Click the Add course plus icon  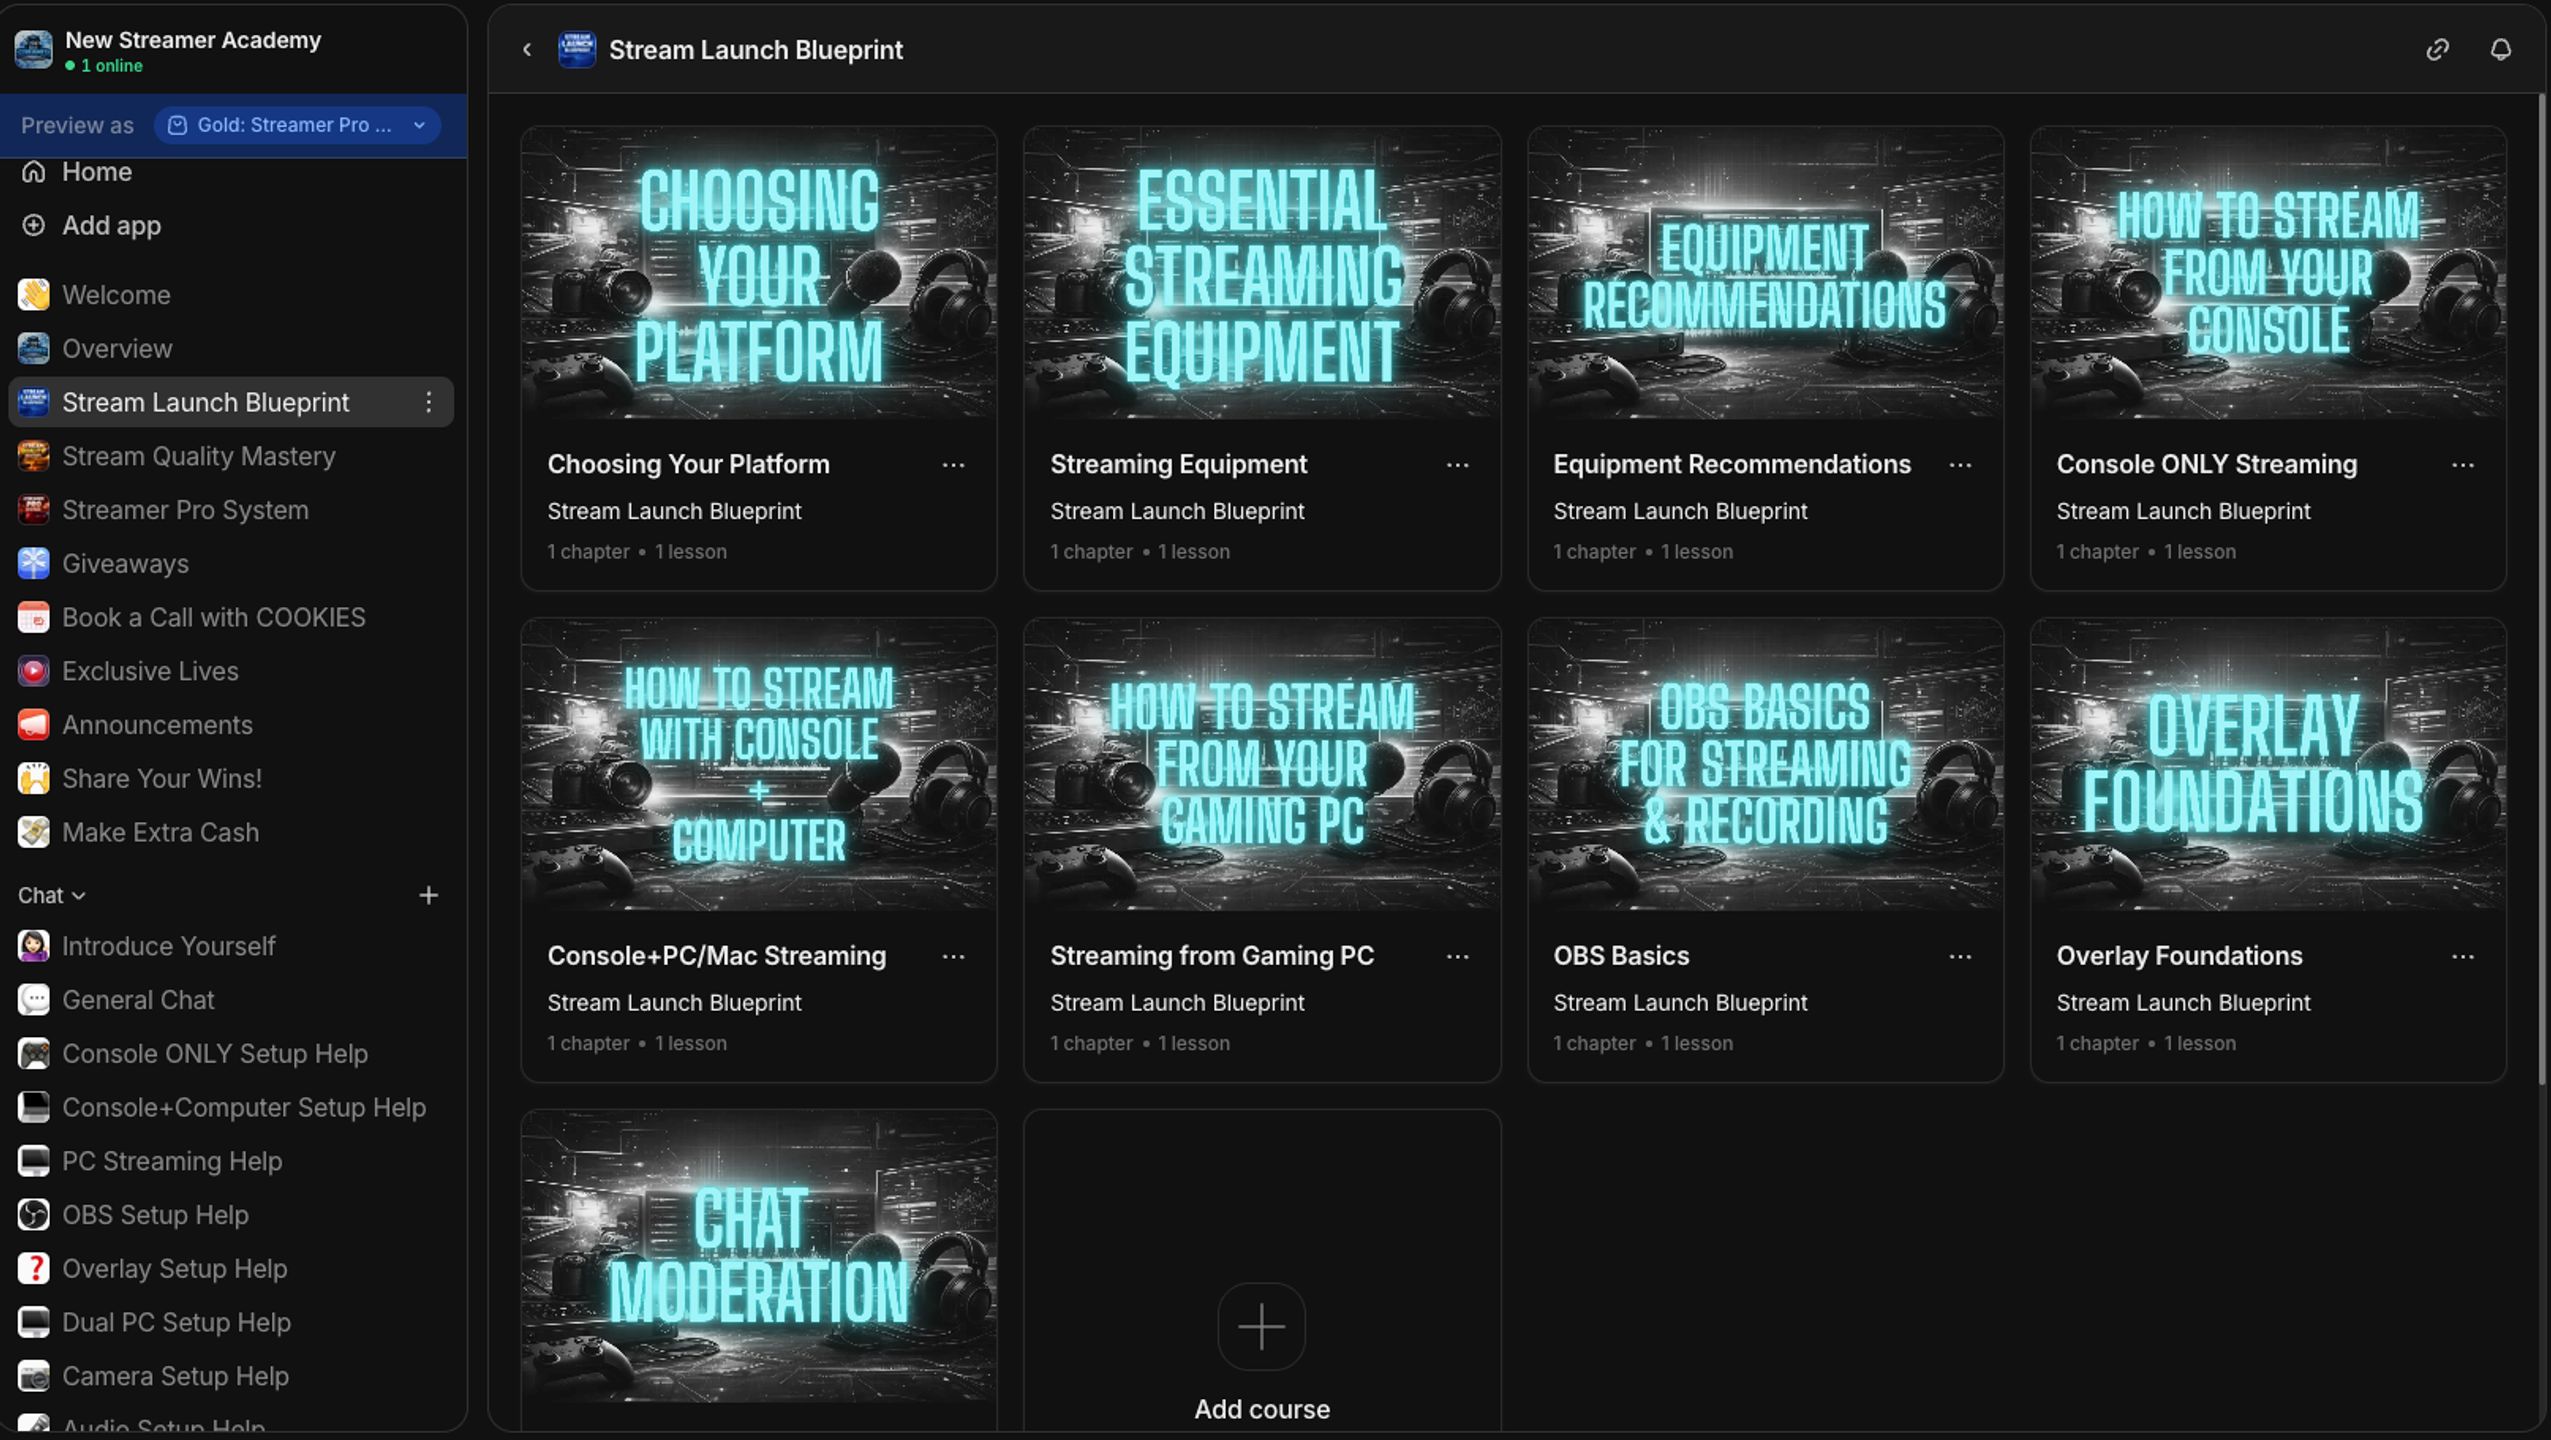pos(1261,1327)
